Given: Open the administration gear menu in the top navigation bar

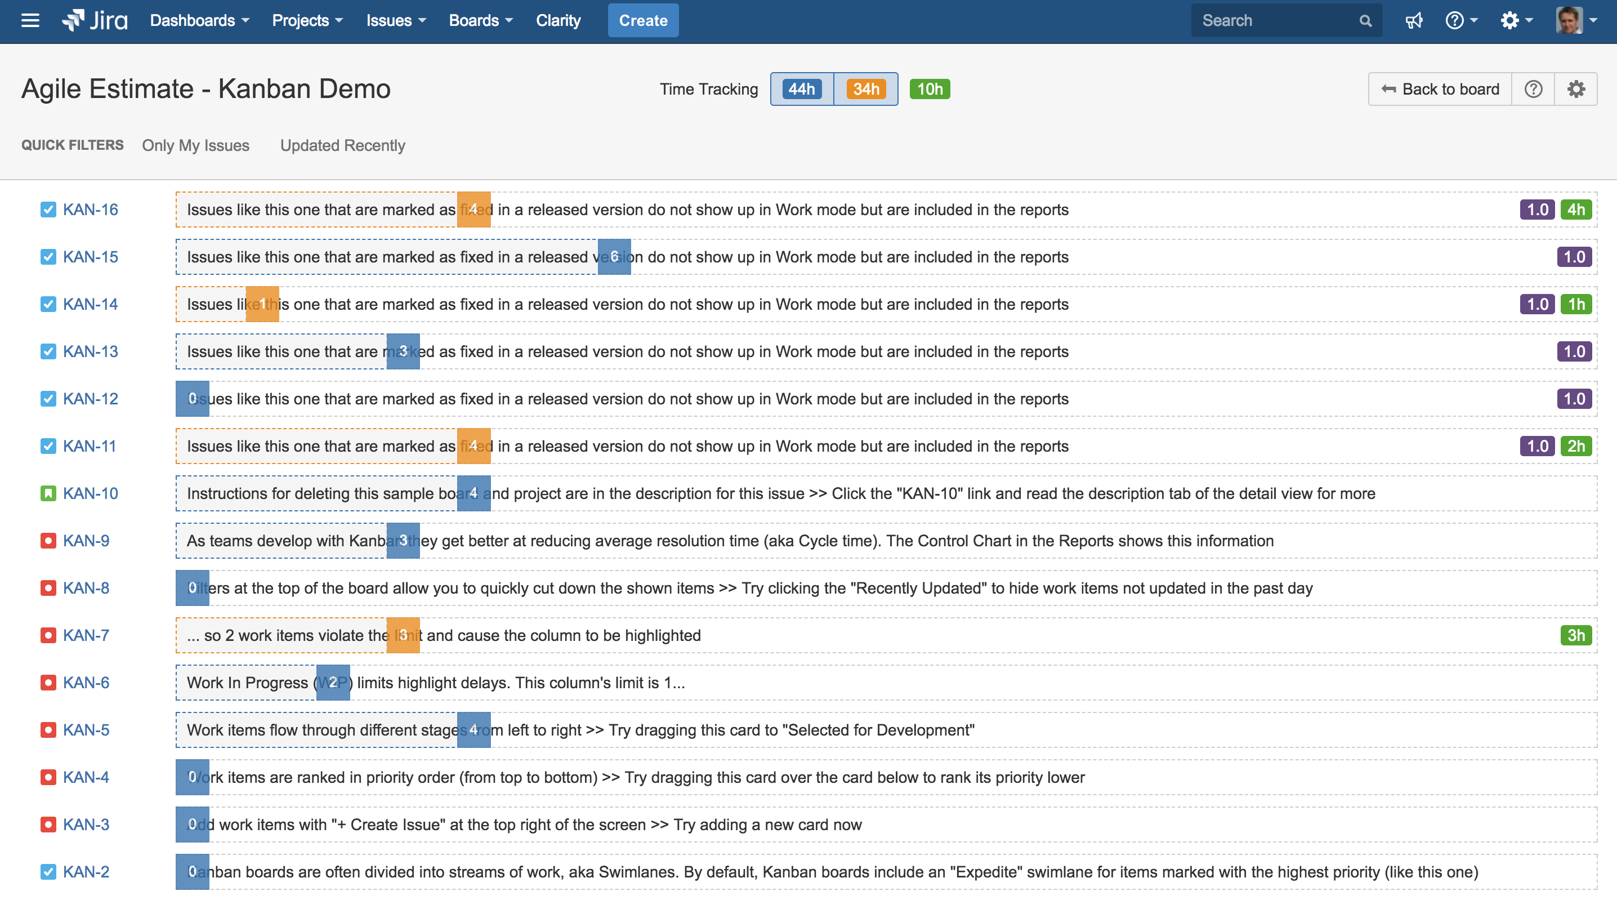Looking at the screenshot, I should tap(1516, 21).
